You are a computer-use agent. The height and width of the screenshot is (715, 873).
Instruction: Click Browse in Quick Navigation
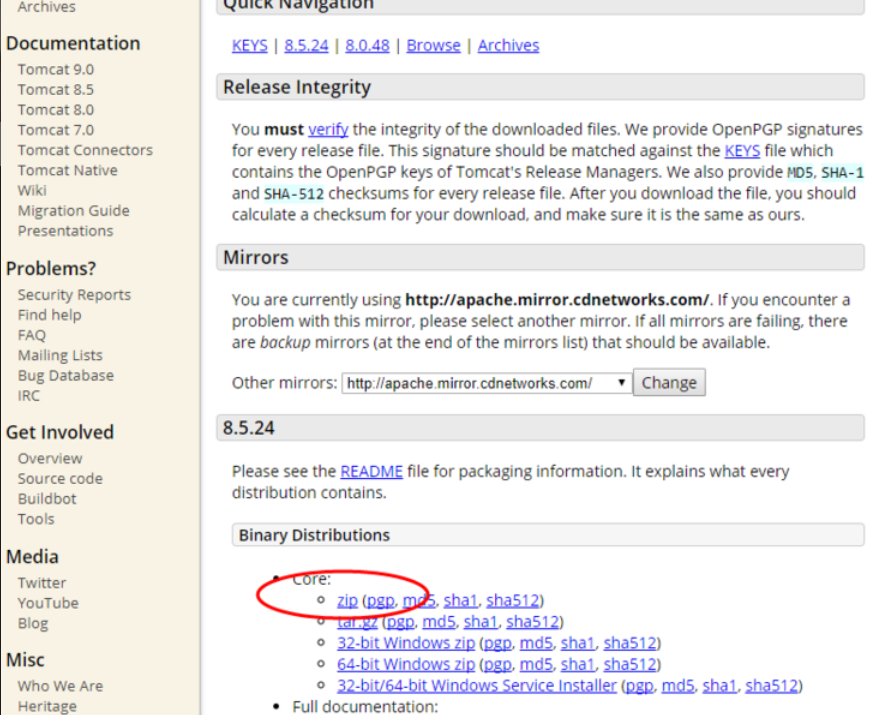click(434, 45)
